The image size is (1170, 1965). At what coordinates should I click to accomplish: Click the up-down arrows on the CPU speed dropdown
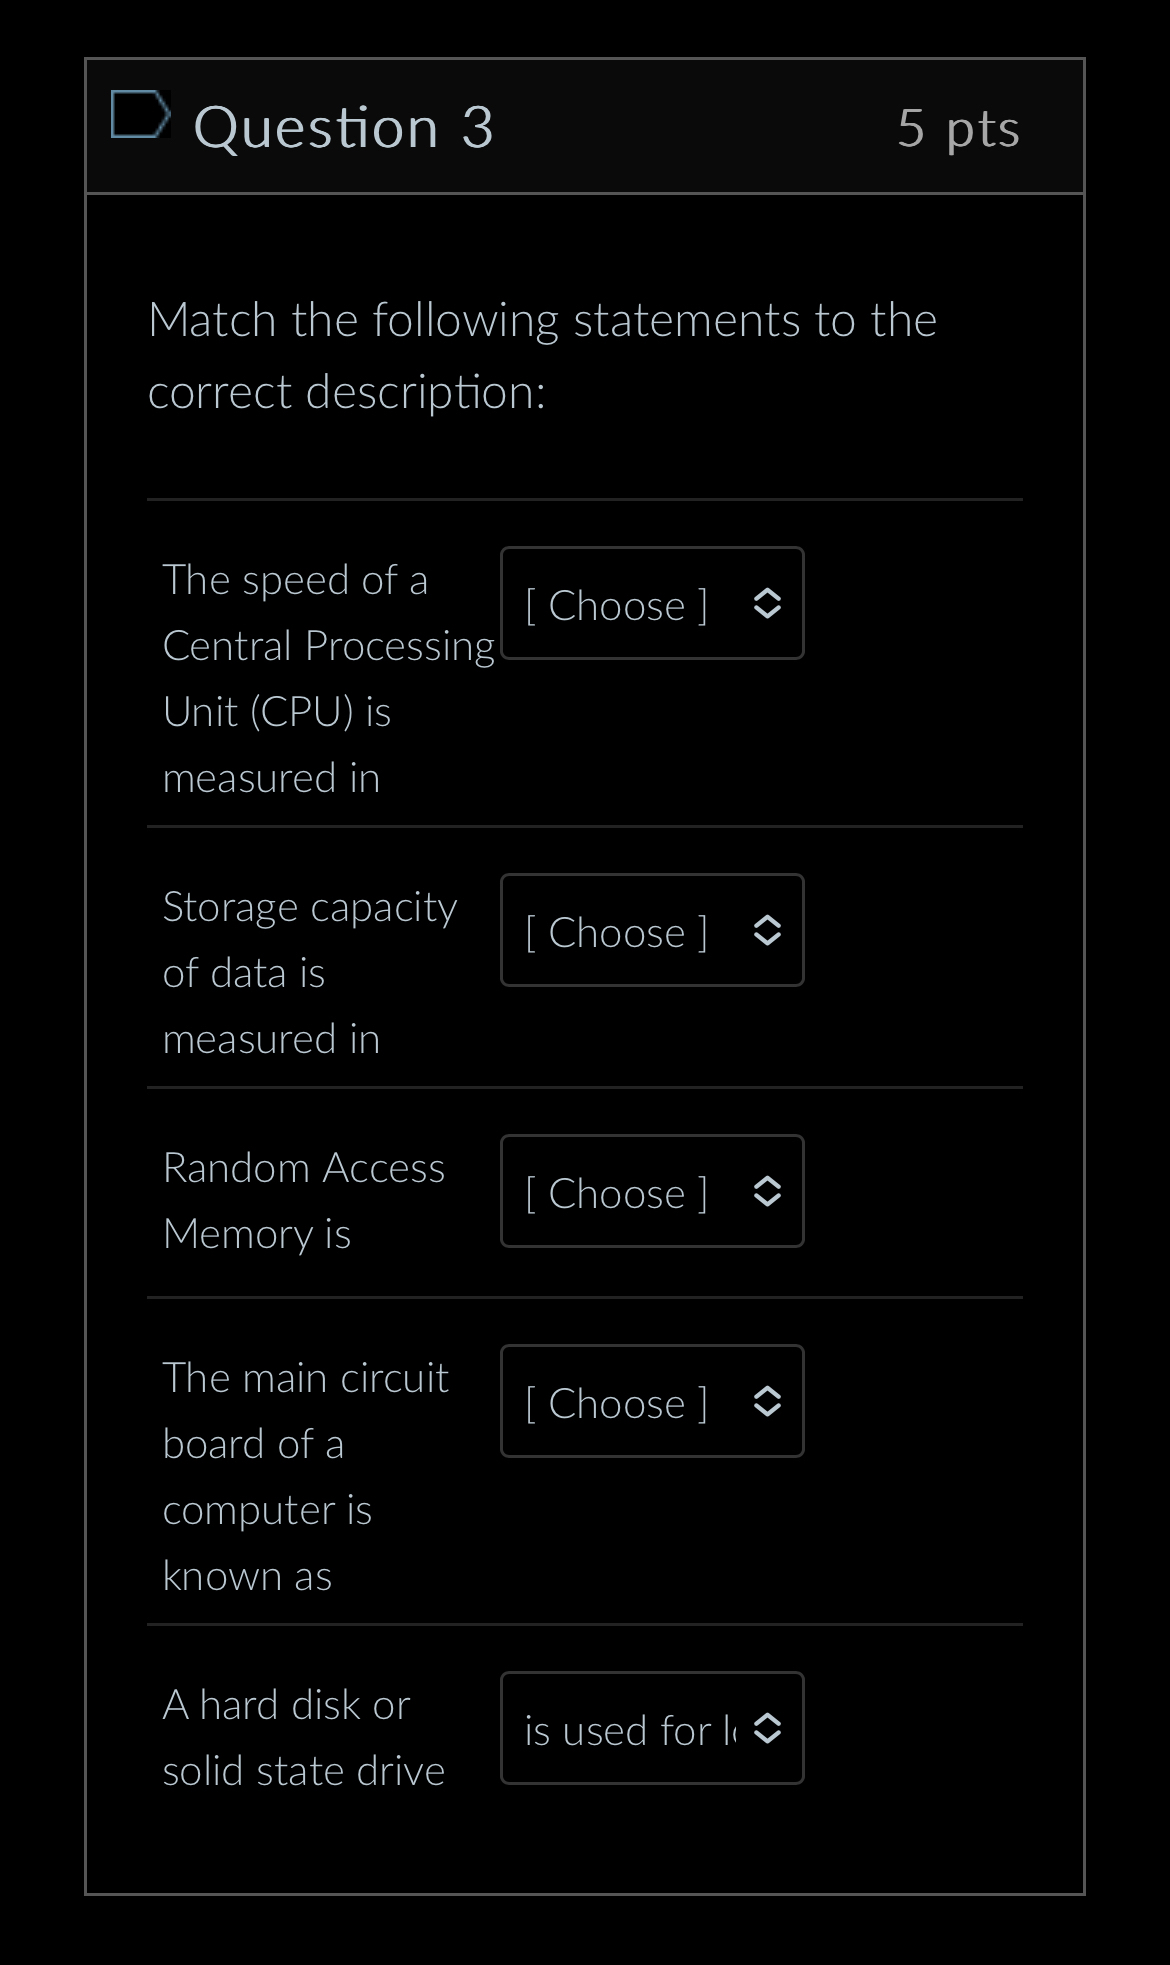[767, 604]
